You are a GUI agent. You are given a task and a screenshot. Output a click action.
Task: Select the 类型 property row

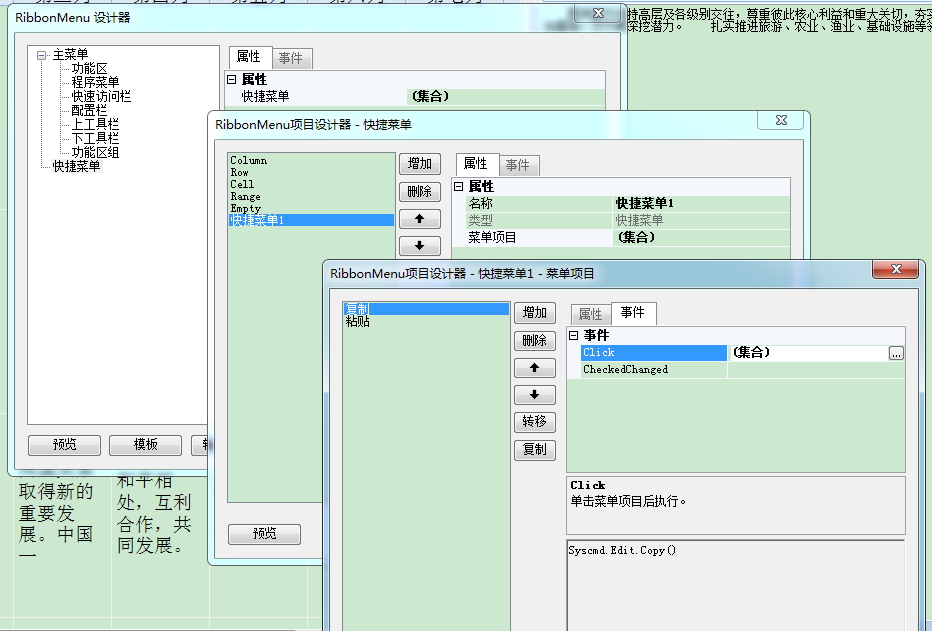click(x=628, y=220)
